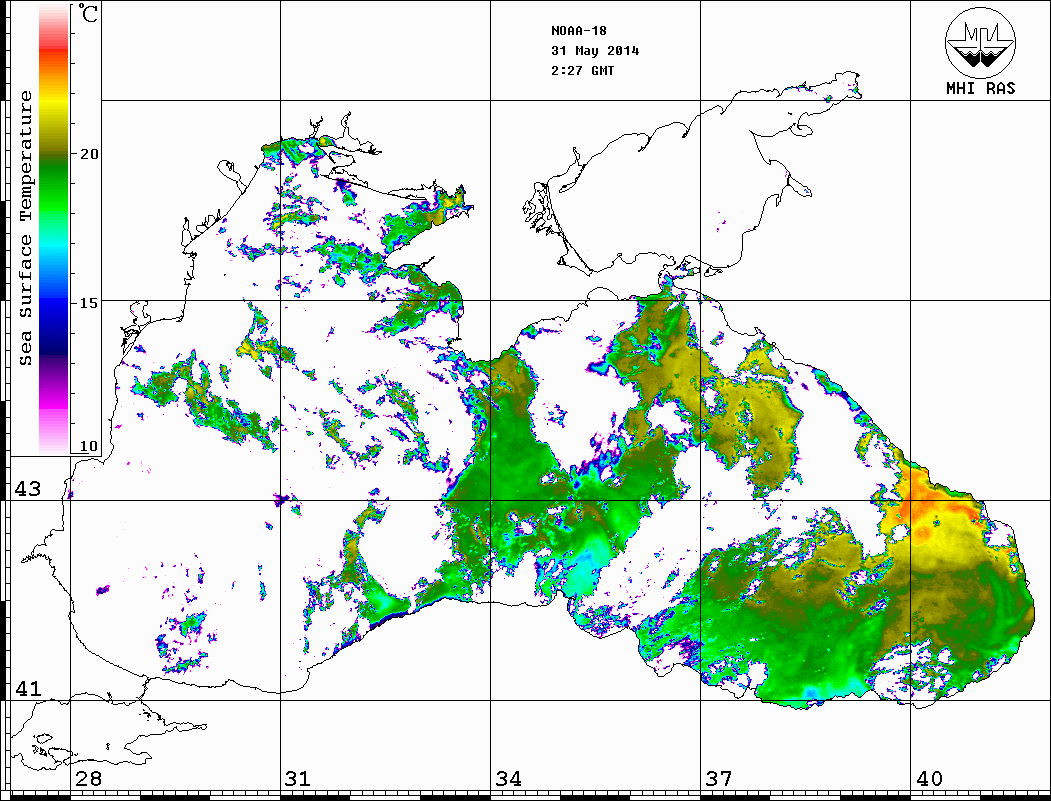Click longitude label '34'
1051x801 pixels.
tap(508, 779)
